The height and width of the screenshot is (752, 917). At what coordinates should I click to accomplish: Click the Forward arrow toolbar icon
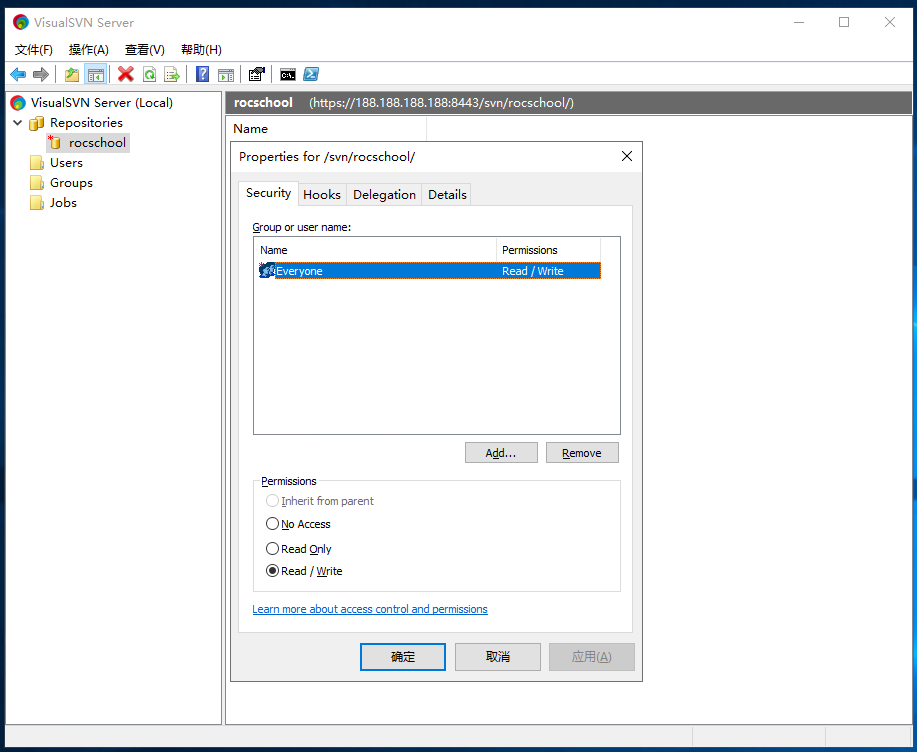pos(41,74)
